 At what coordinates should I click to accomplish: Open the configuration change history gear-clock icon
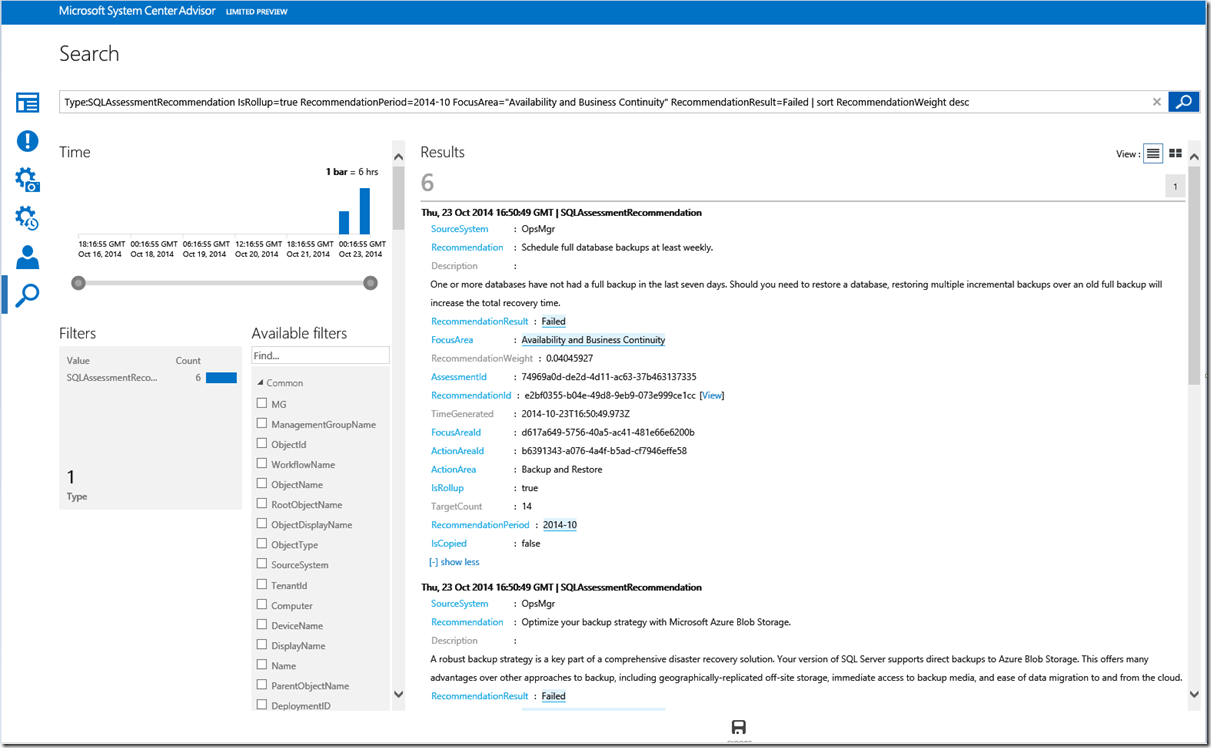[x=27, y=218]
